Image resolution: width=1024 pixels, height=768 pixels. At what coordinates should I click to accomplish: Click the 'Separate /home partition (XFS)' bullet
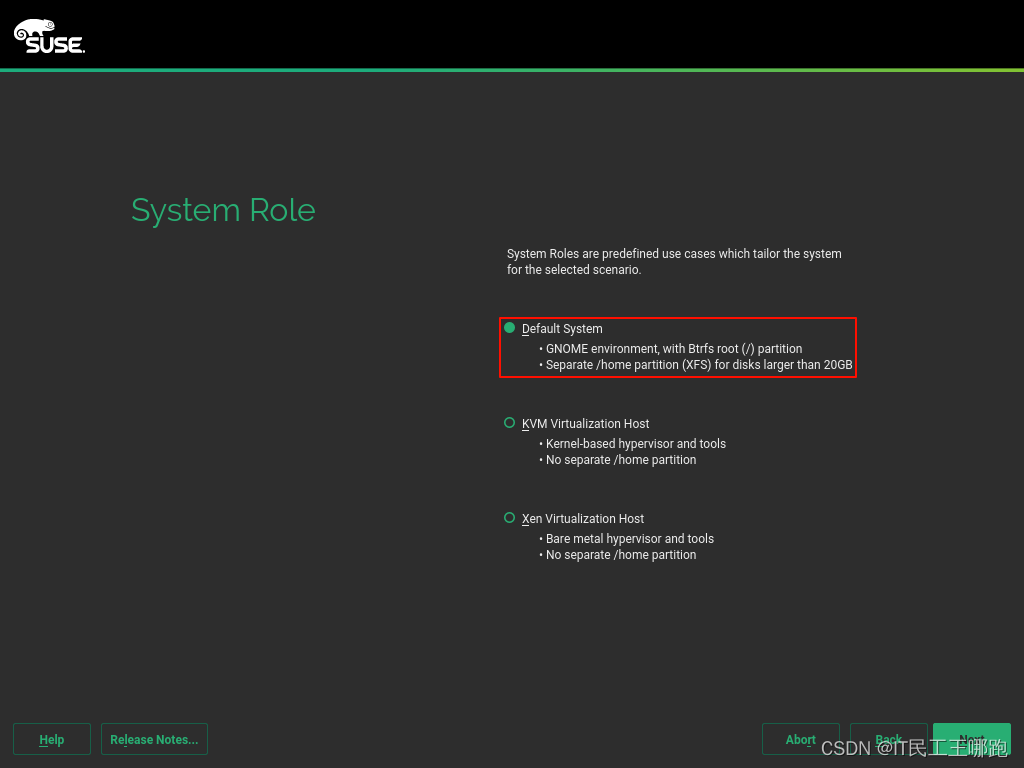(697, 364)
